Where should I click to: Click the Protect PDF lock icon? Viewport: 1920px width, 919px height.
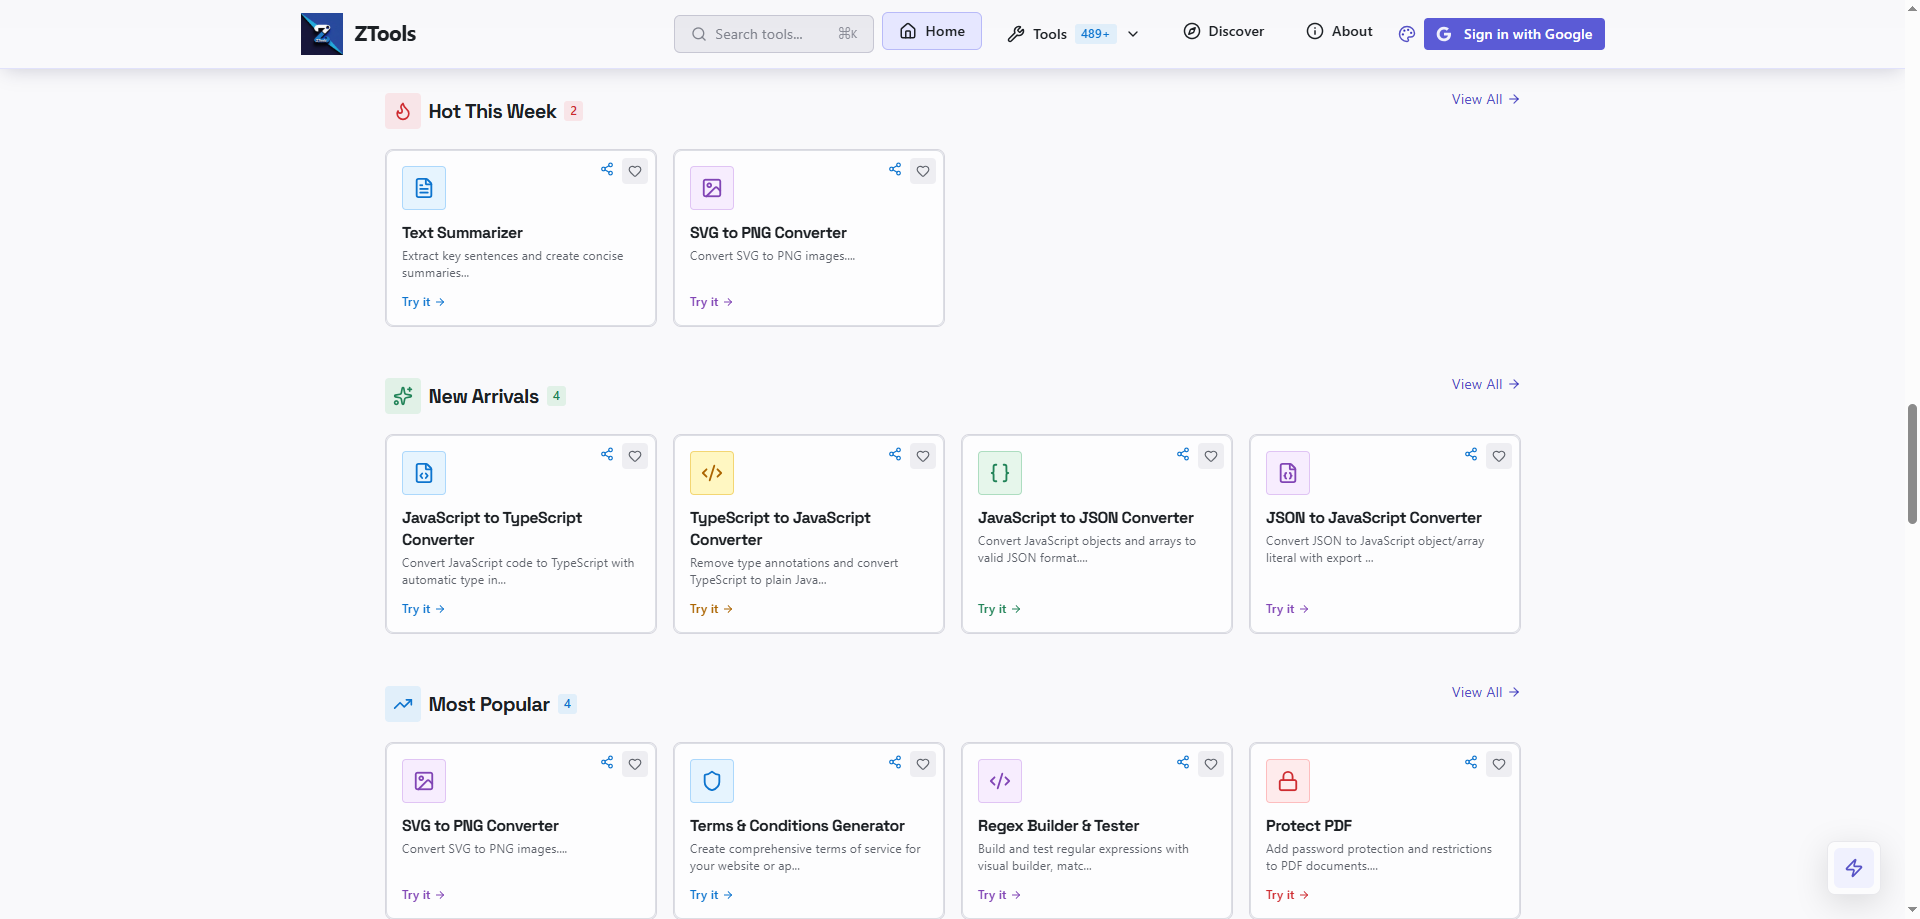[x=1288, y=781]
